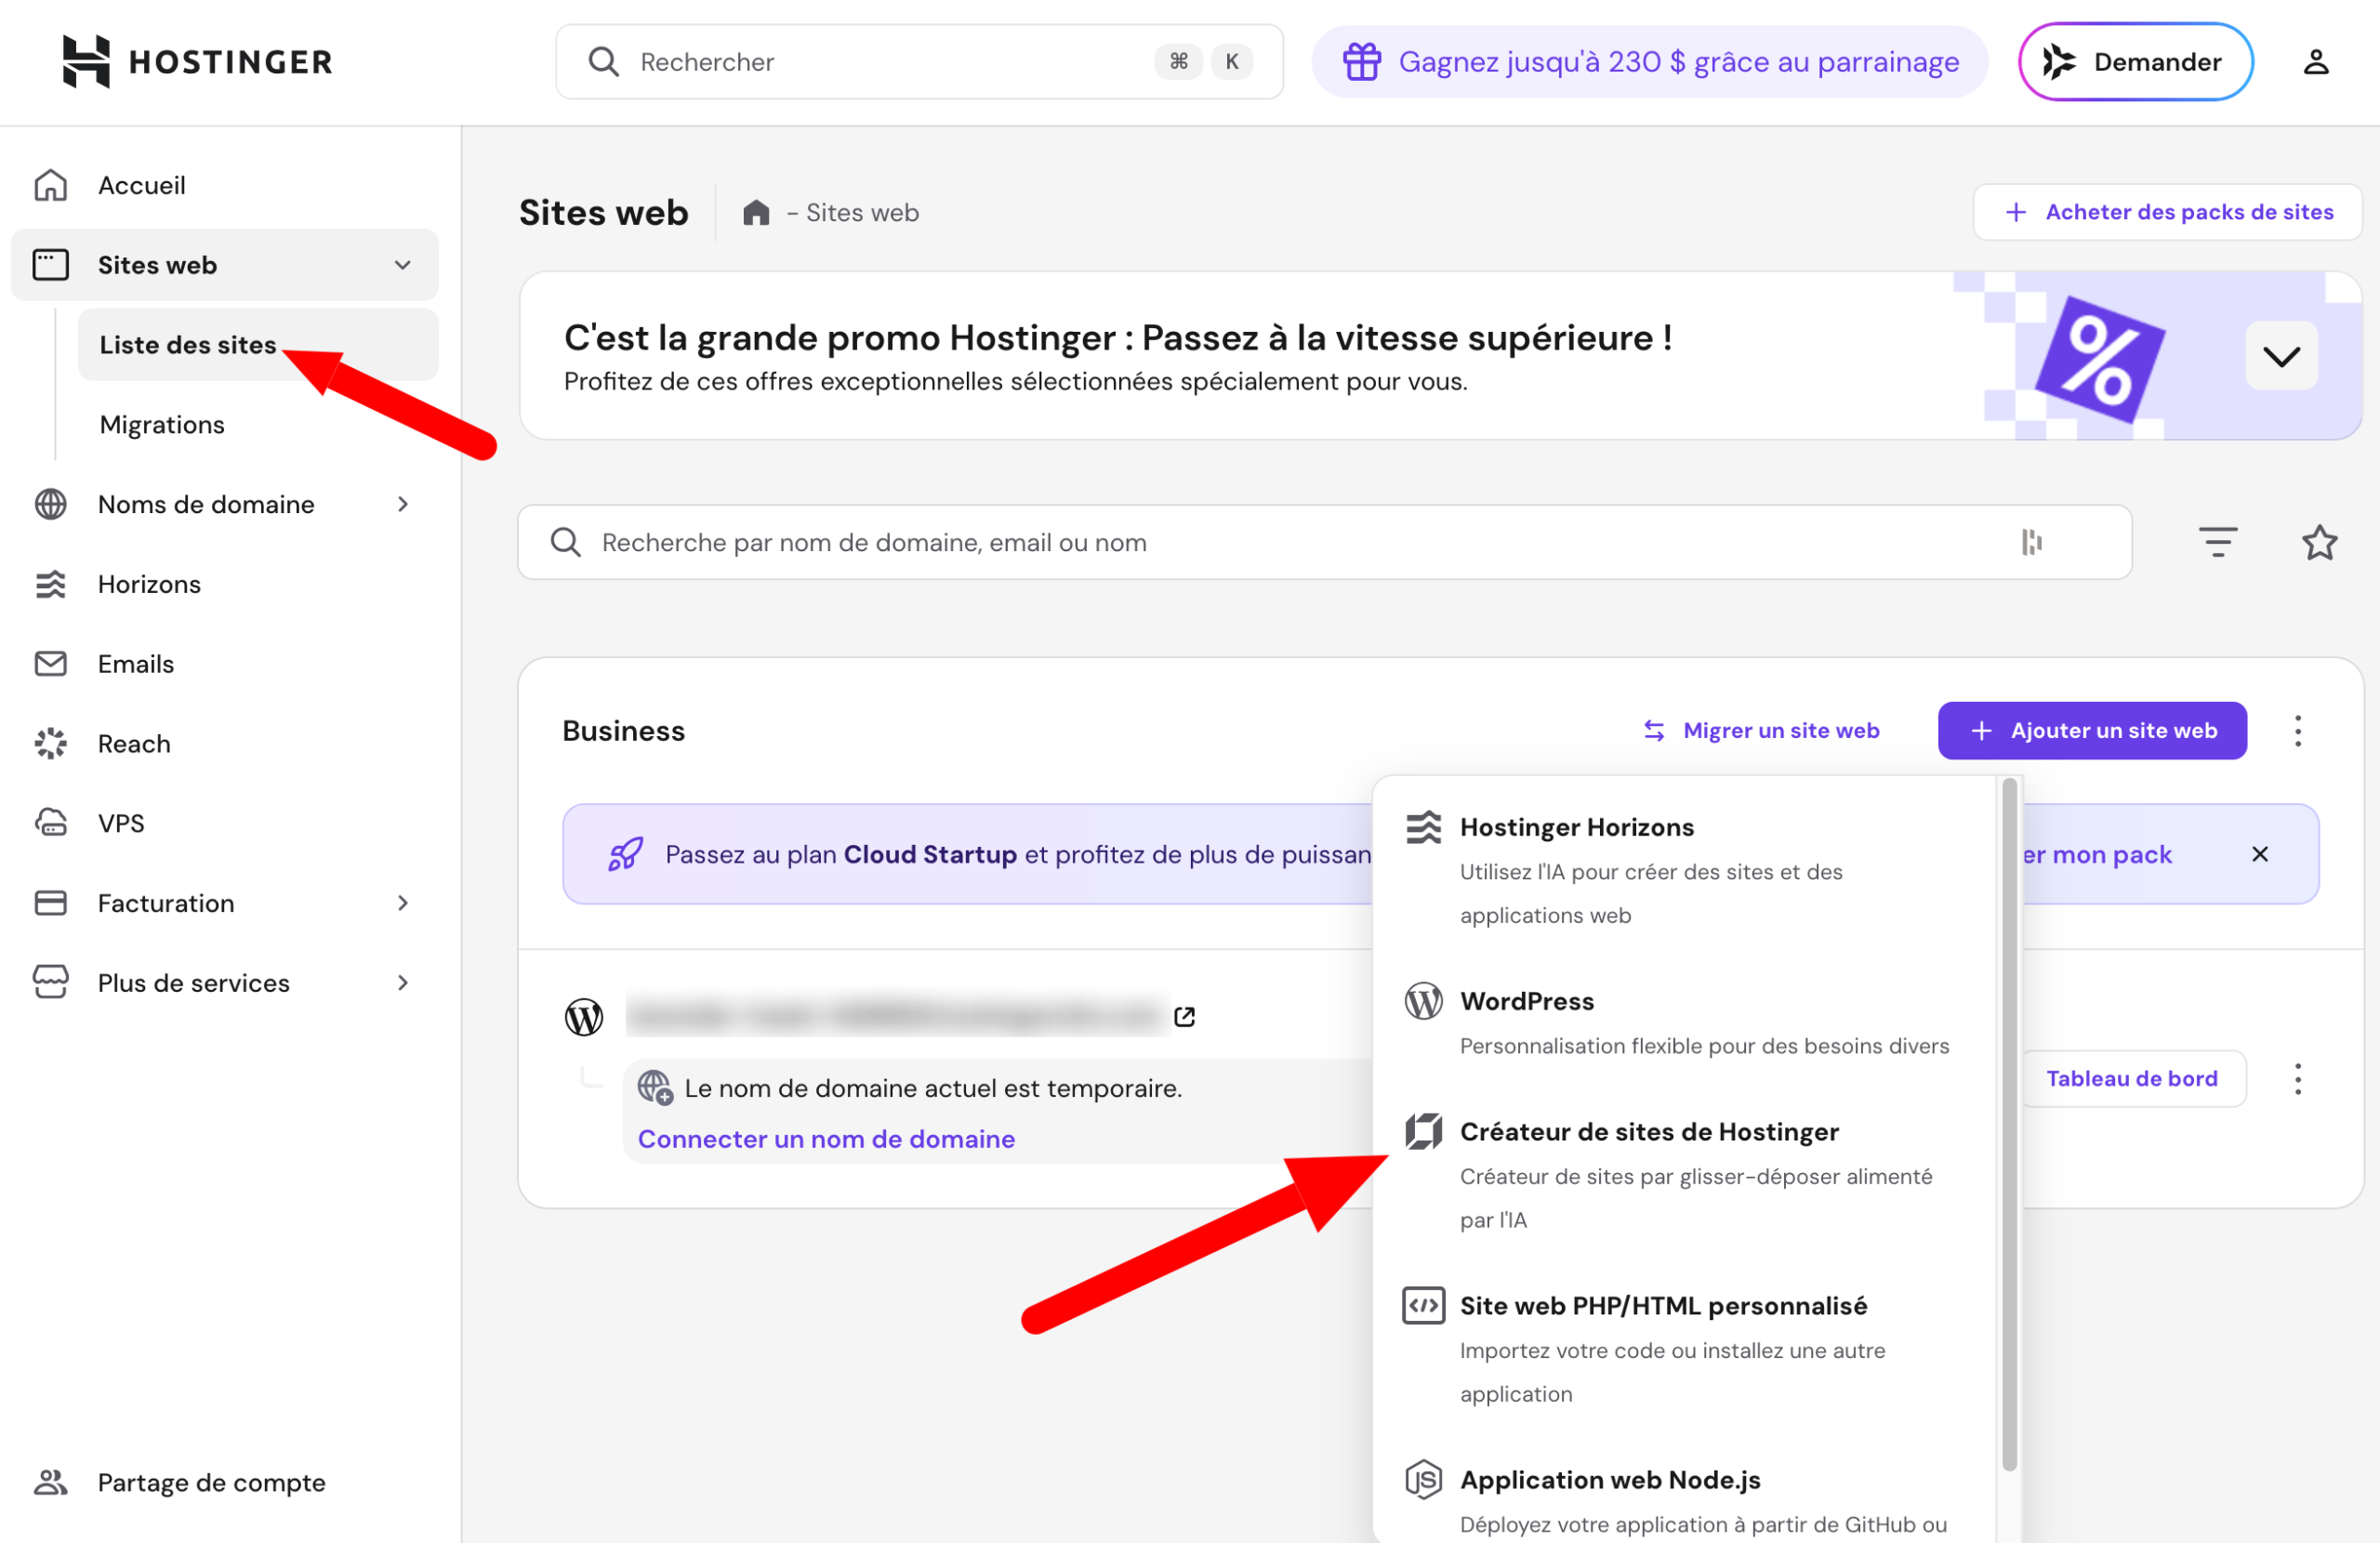
Task: Click the referral banner Gagnez jusqu'à 230 $
Action: [1649, 62]
